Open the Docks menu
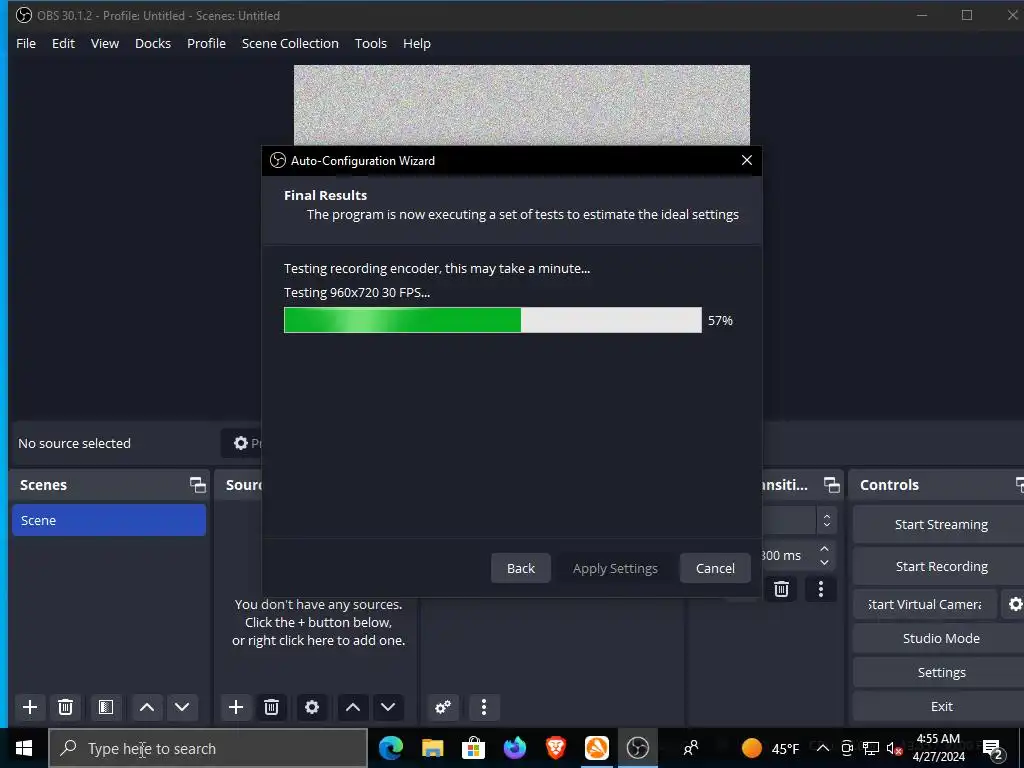1024x768 pixels. [153, 43]
